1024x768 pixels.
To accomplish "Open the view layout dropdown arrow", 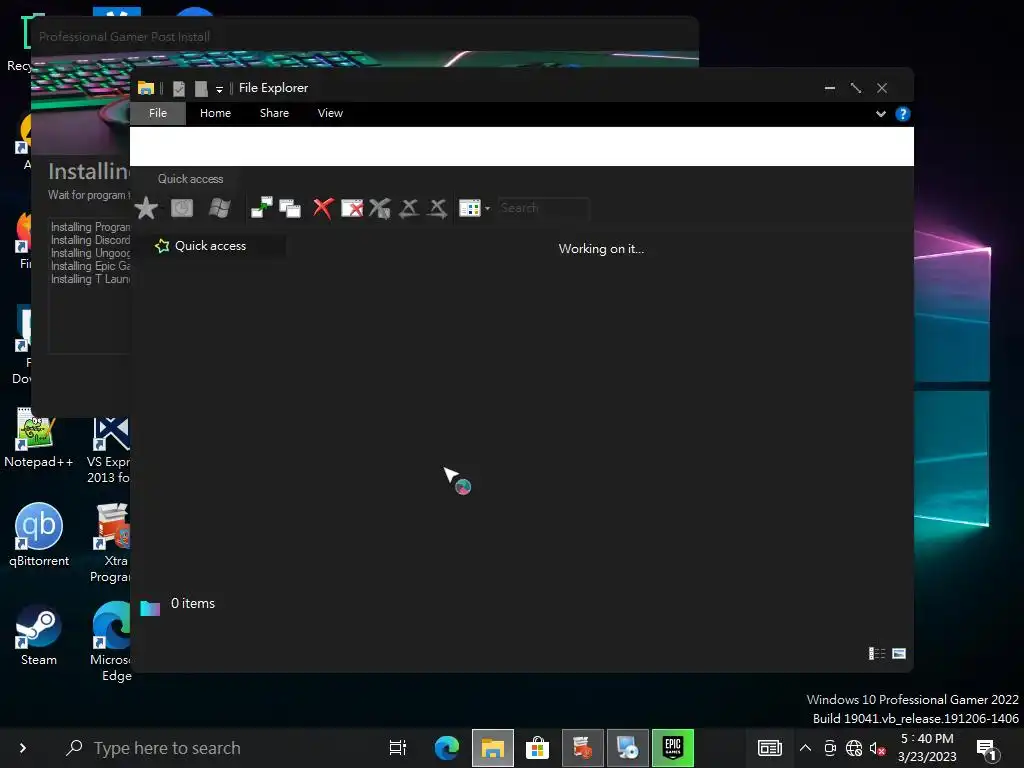I will pyautogui.click(x=487, y=208).
